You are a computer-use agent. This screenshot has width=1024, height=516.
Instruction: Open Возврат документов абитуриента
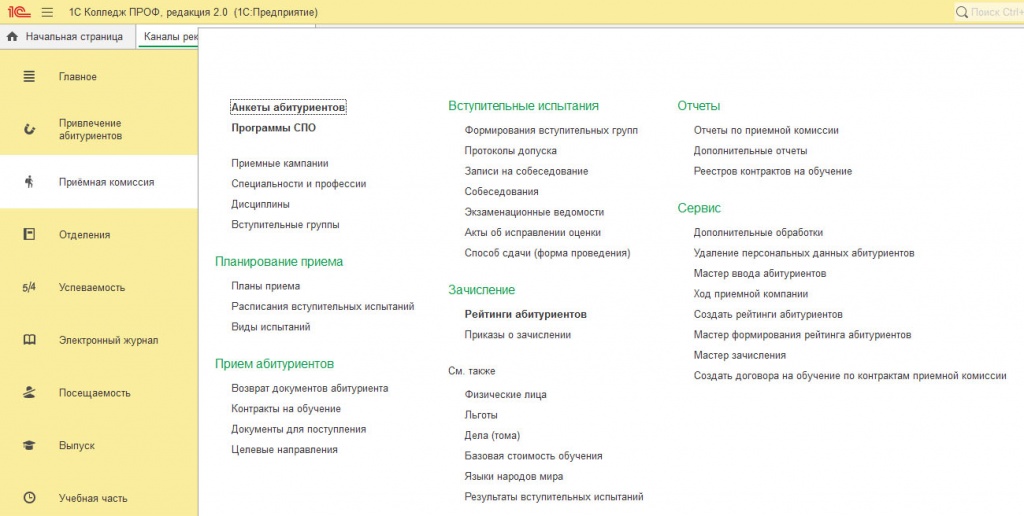pyautogui.click(x=310, y=388)
